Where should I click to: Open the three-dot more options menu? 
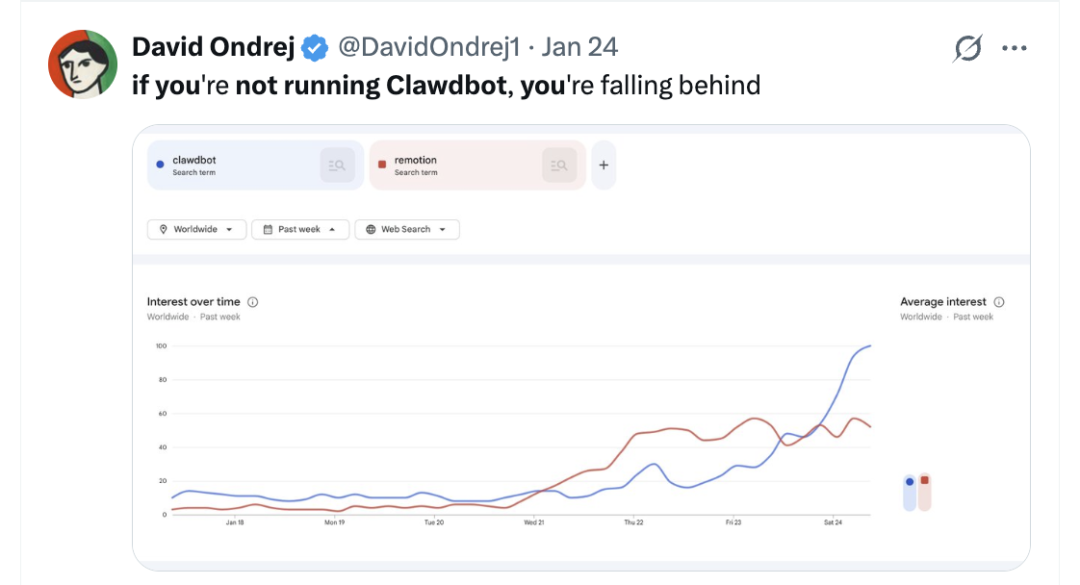pos(1014,48)
